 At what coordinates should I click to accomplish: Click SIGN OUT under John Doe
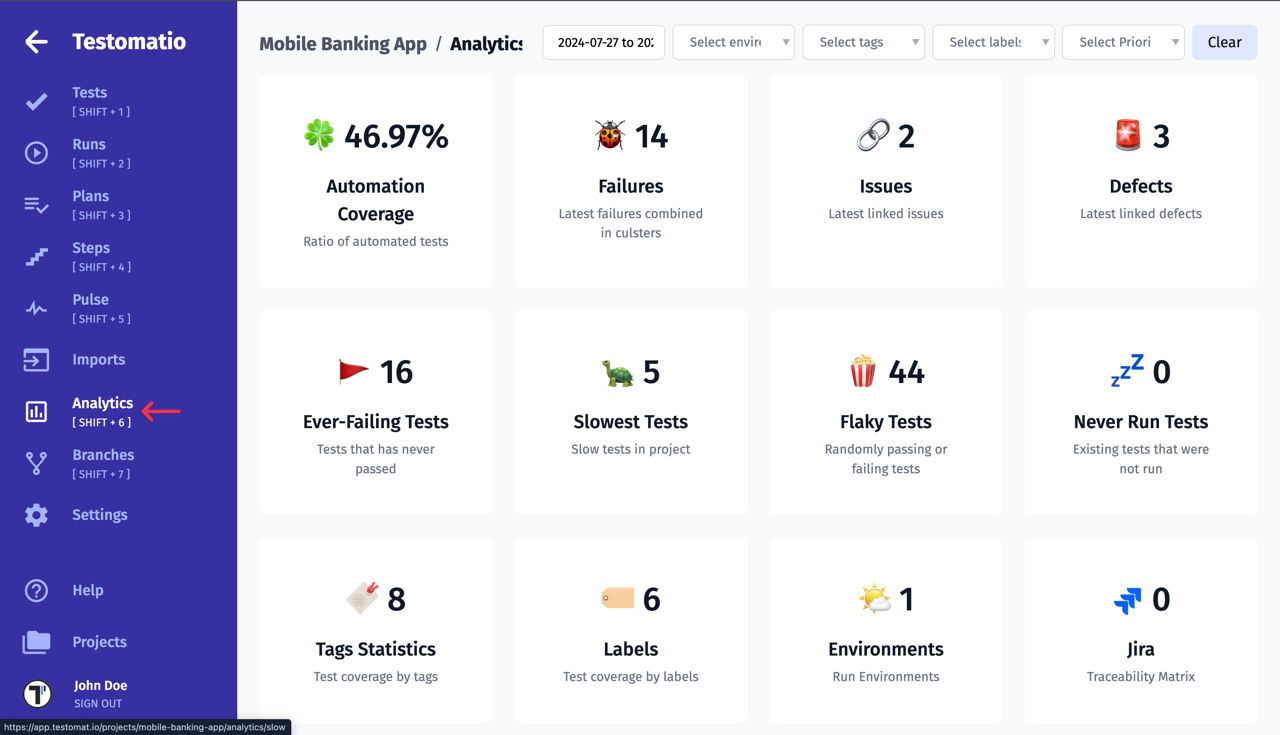coord(97,703)
